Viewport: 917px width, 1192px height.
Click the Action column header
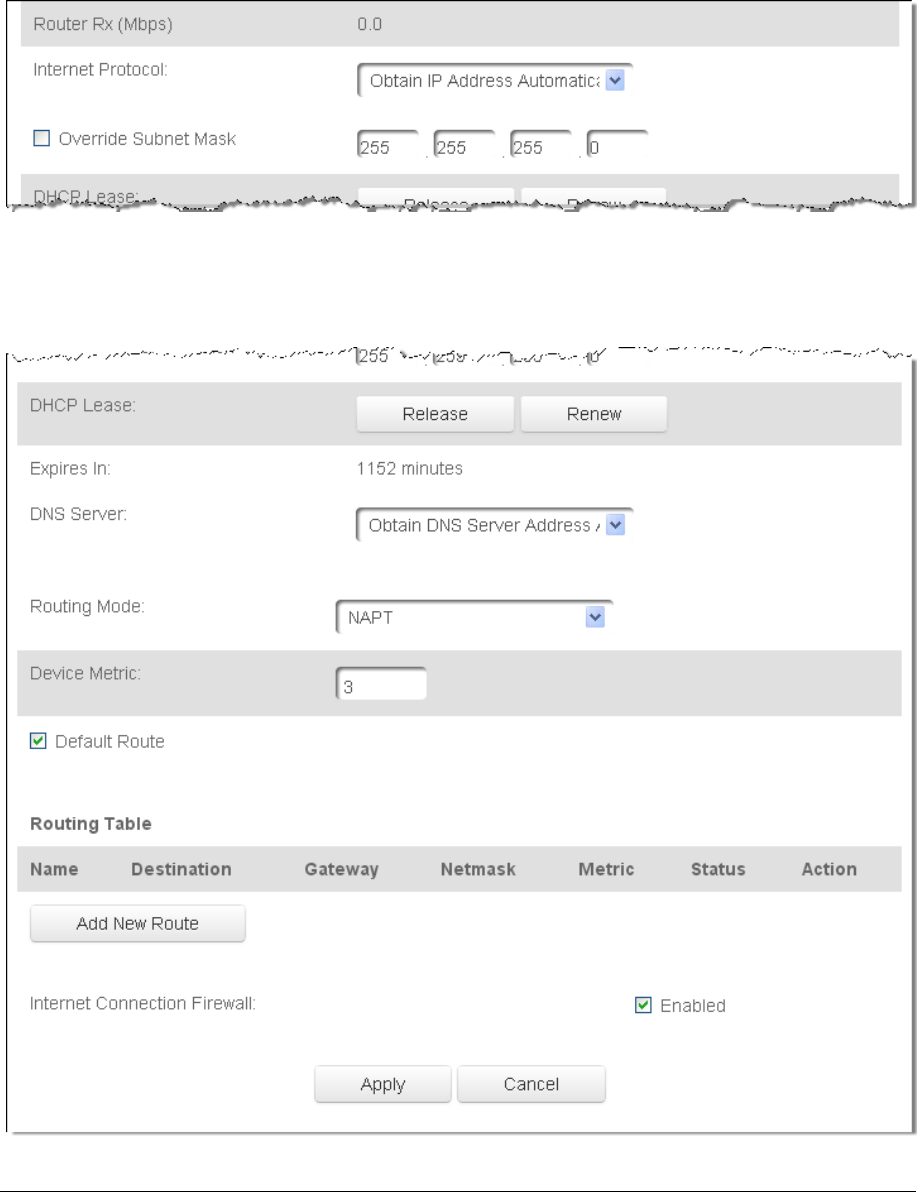pyautogui.click(x=829, y=869)
